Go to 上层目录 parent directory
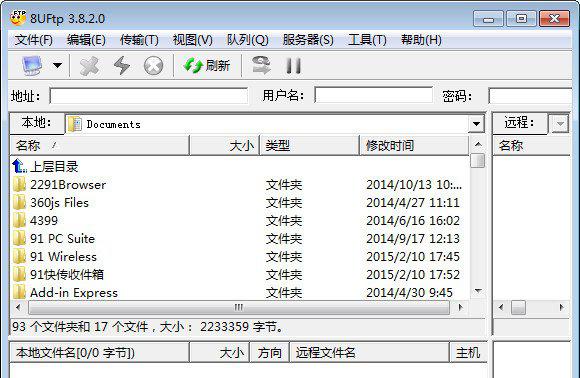This screenshot has height=378, width=580. pyautogui.click(x=54, y=166)
